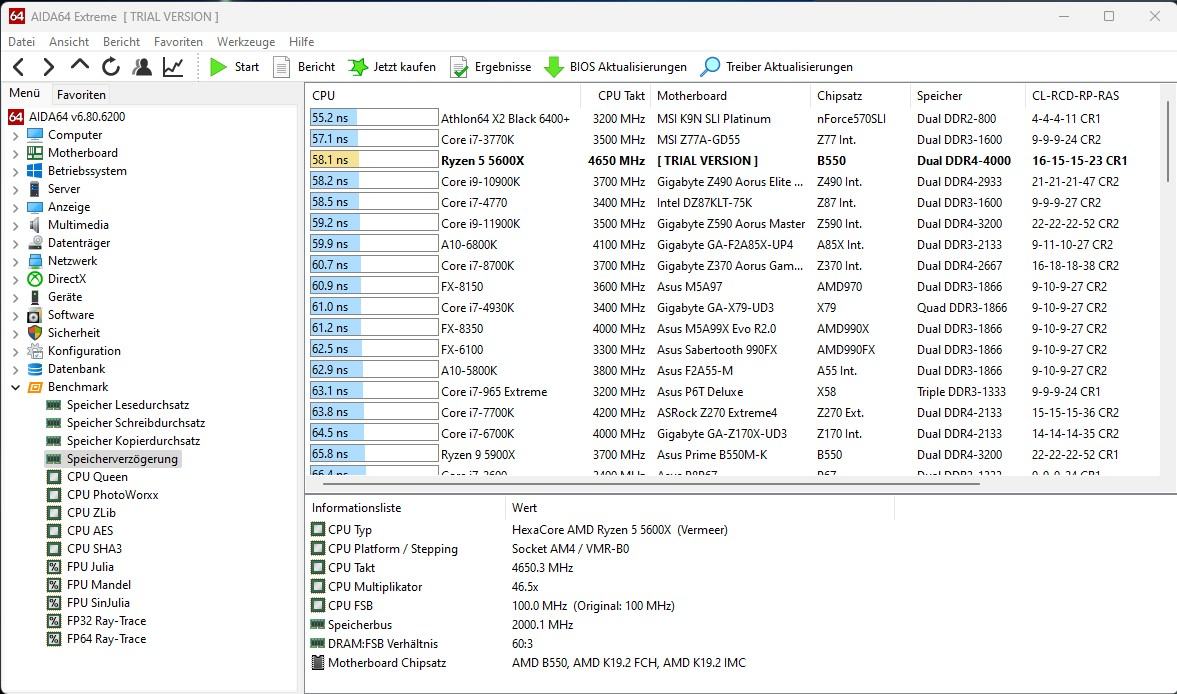
Task: Select the Geräte device icon
Action: tap(35, 297)
